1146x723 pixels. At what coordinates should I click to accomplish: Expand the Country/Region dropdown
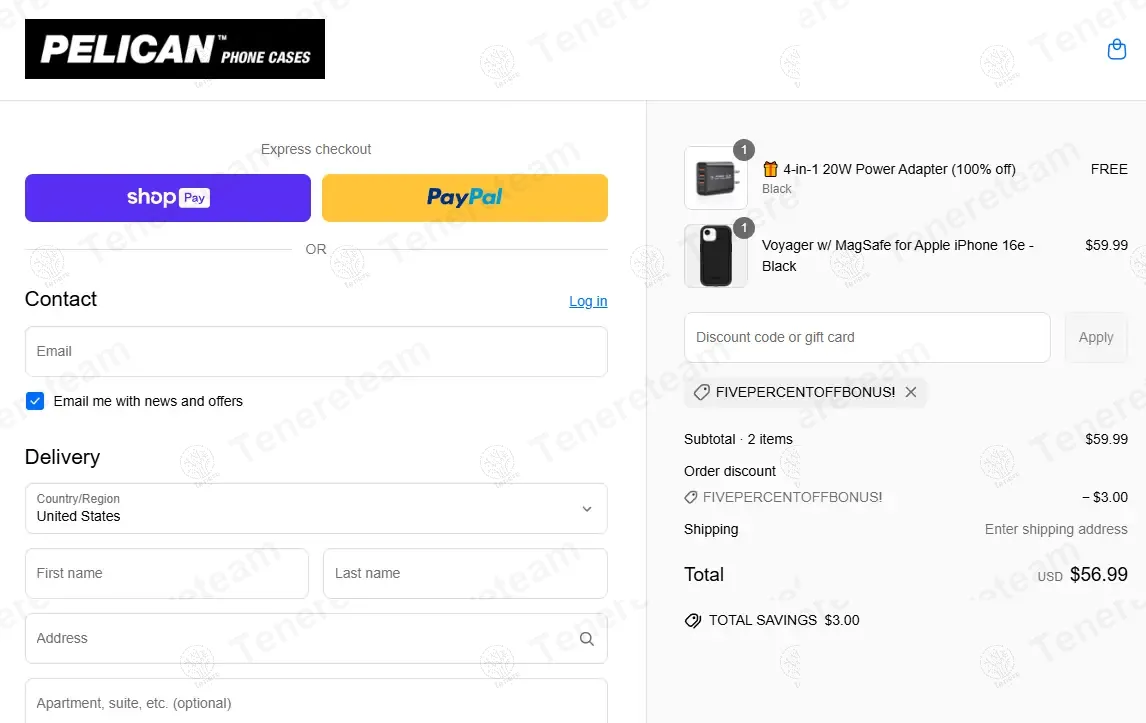pyautogui.click(x=316, y=508)
